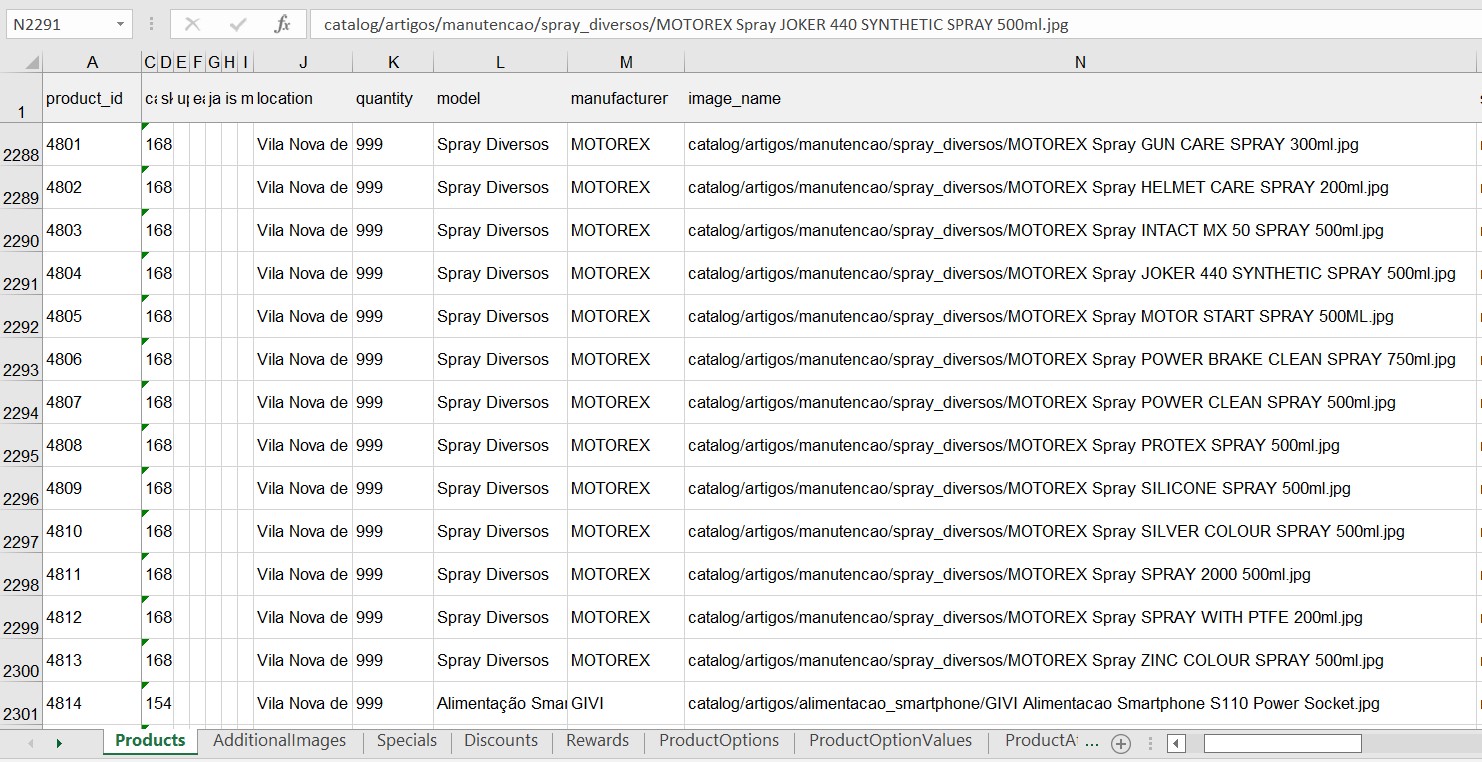Open the Insert Function fx button
Viewport: 1482px width, 762px height.
[x=283, y=24]
